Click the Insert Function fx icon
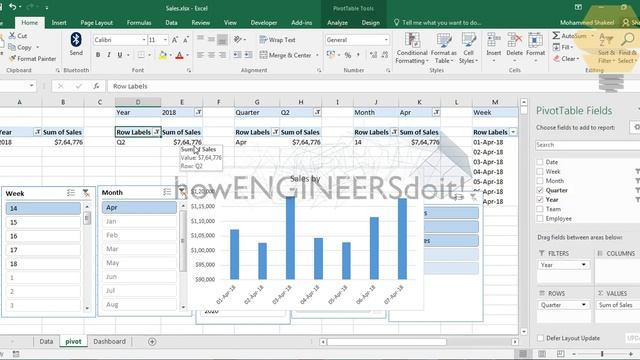The width and height of the screenshot is (640, 360). tap(96, 86)
